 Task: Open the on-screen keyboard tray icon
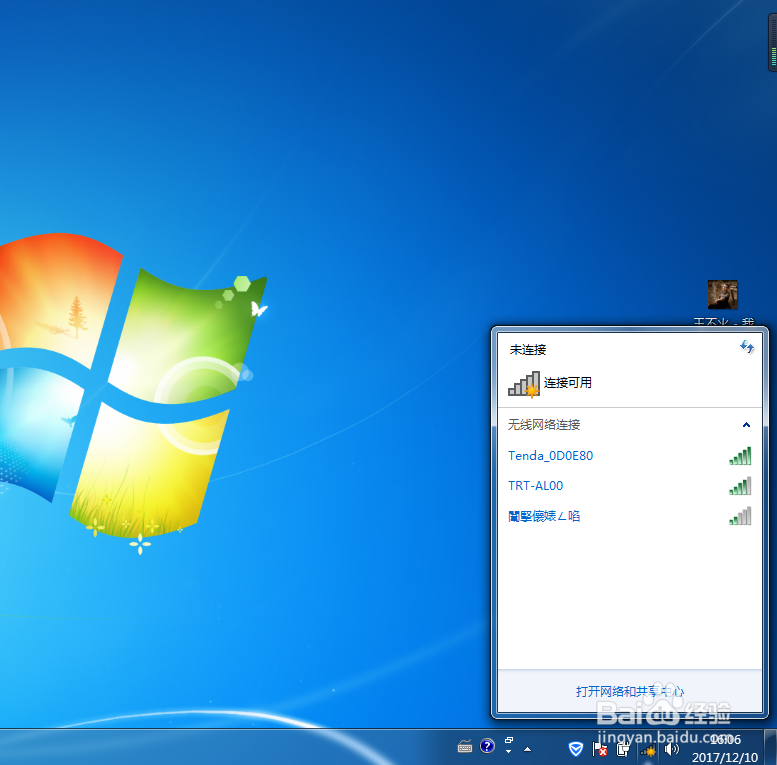coord(465,746)
